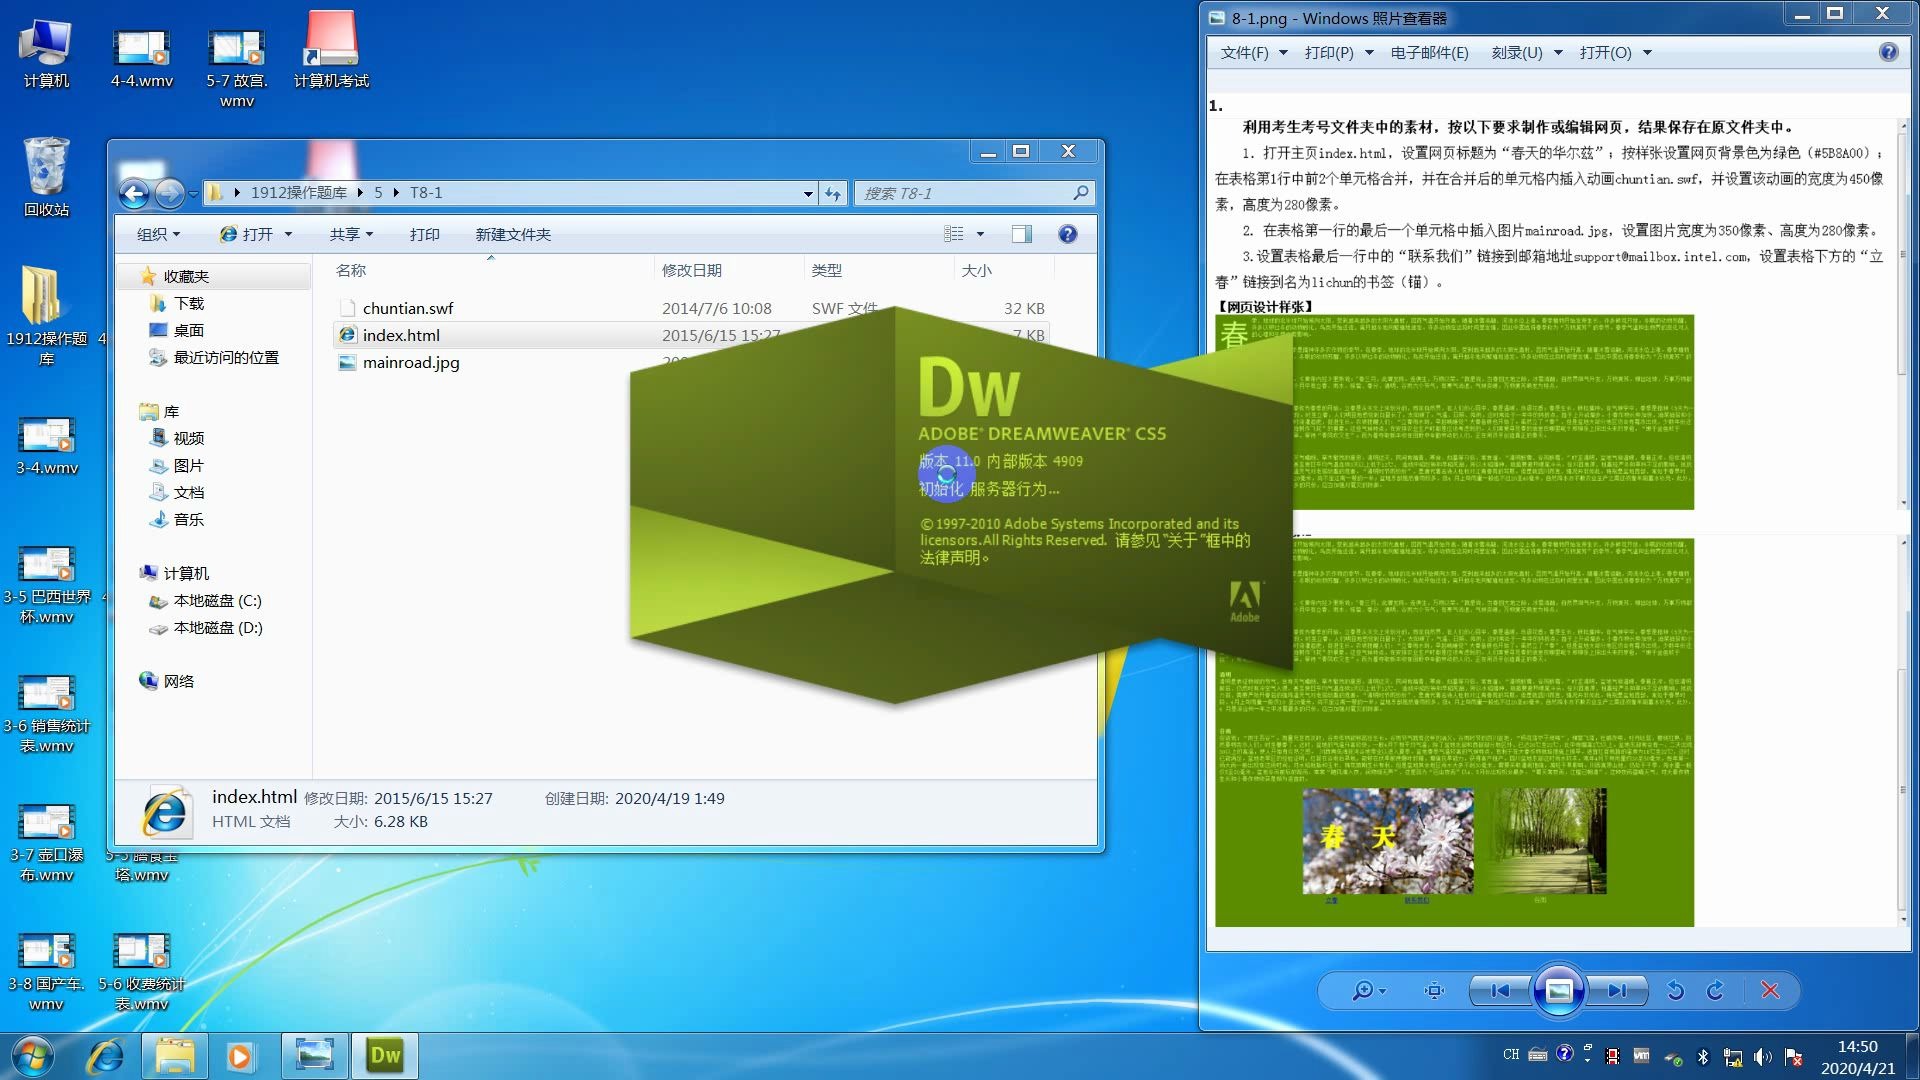Open 打印(P) menu in Photo Viewer

coord(1338,52)
